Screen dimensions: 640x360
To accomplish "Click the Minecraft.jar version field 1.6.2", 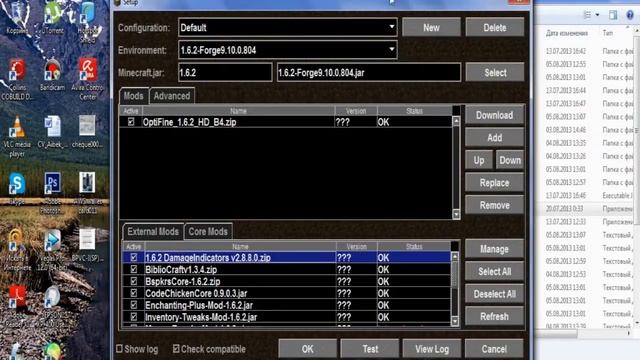I will [x=225, y=72].
